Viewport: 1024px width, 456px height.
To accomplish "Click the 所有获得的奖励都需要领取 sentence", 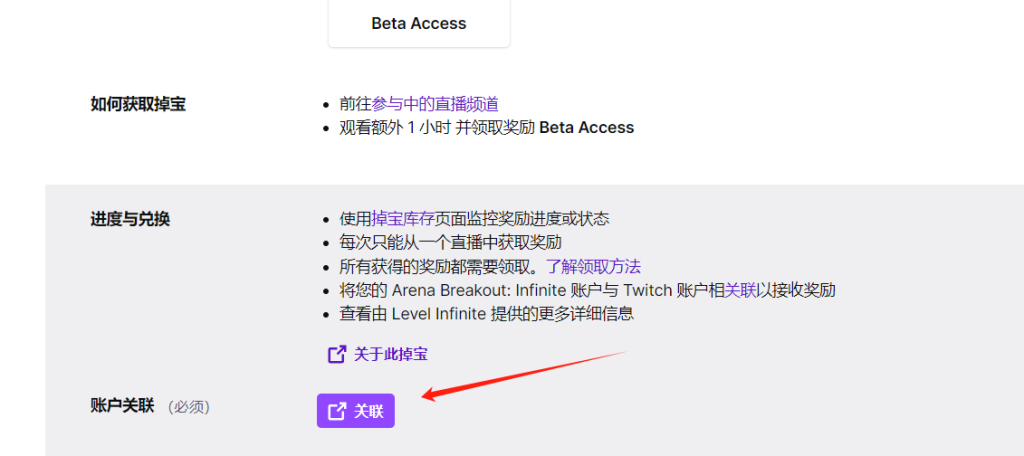I will point(441,267).
